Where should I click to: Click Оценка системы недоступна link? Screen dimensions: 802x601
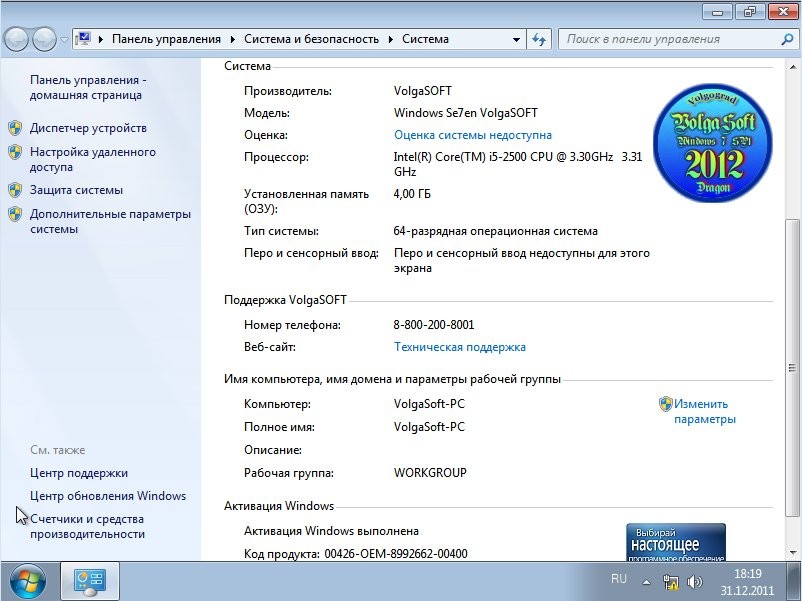(473, 135)
